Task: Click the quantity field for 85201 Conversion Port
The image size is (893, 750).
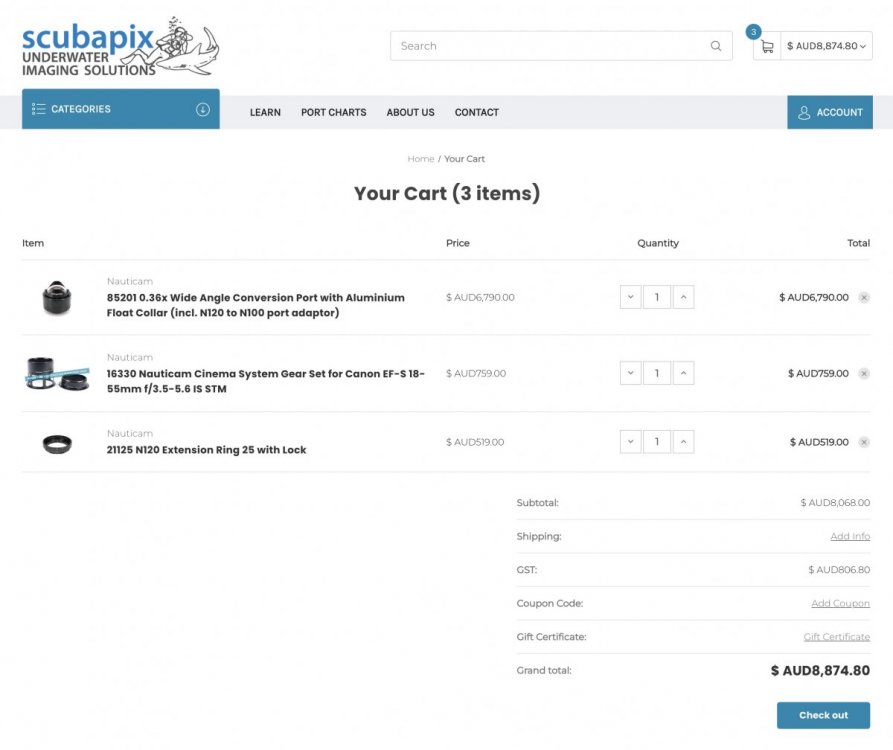Action: 657,297
